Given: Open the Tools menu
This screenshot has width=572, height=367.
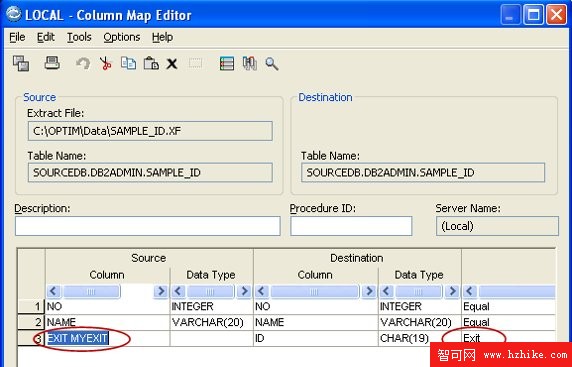Looking at the screenshot, I should (79, 37).
